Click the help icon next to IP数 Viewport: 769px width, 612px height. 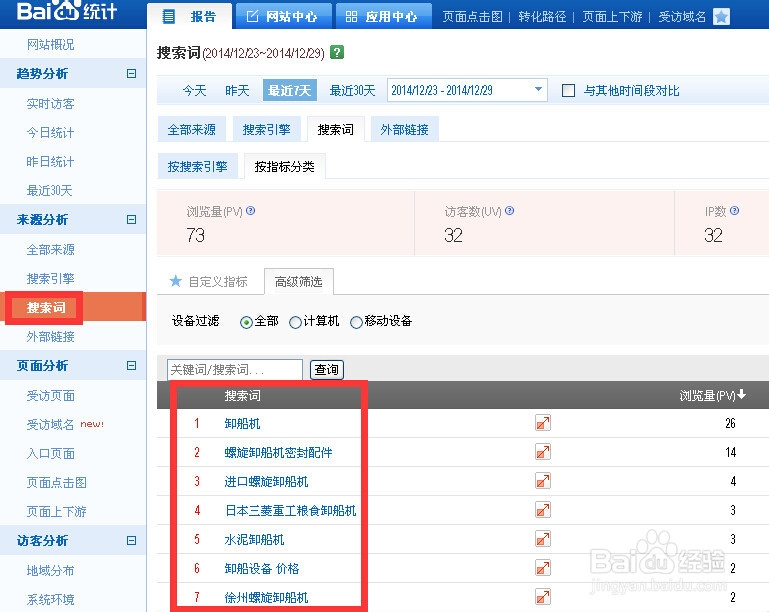tap(734, 211)
